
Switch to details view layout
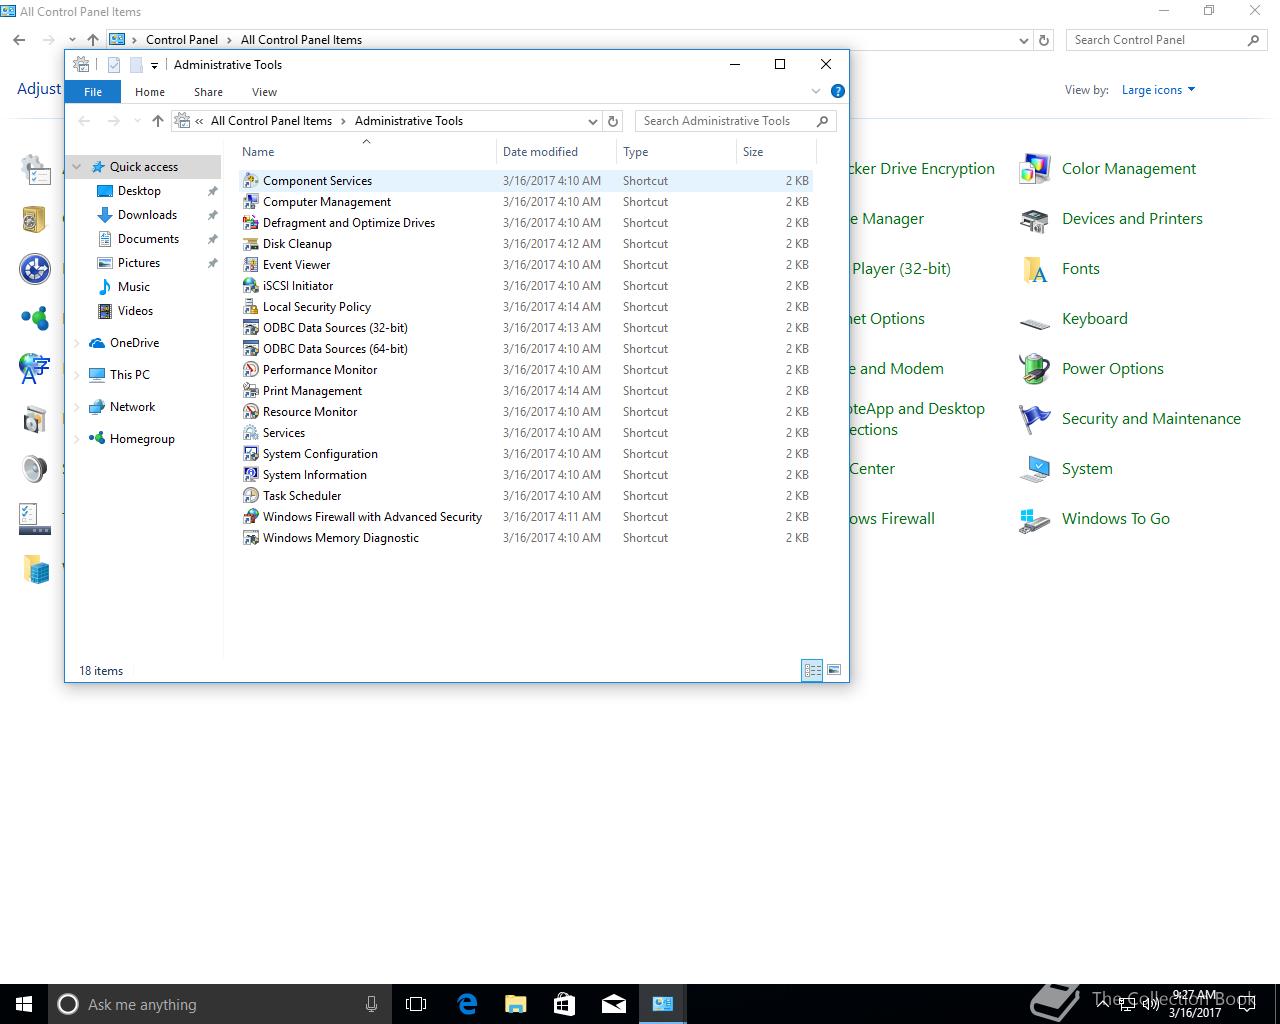812,670
